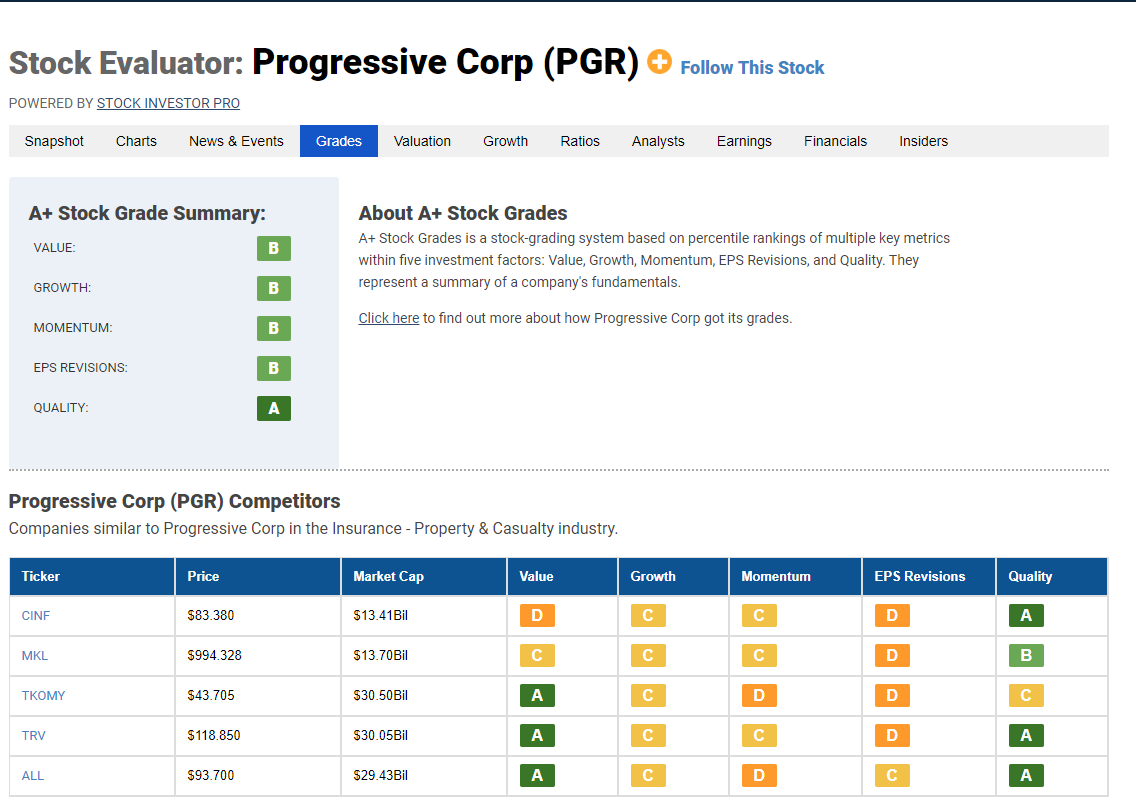
Task: Switch to the Valuation tab
Action: 422,141
